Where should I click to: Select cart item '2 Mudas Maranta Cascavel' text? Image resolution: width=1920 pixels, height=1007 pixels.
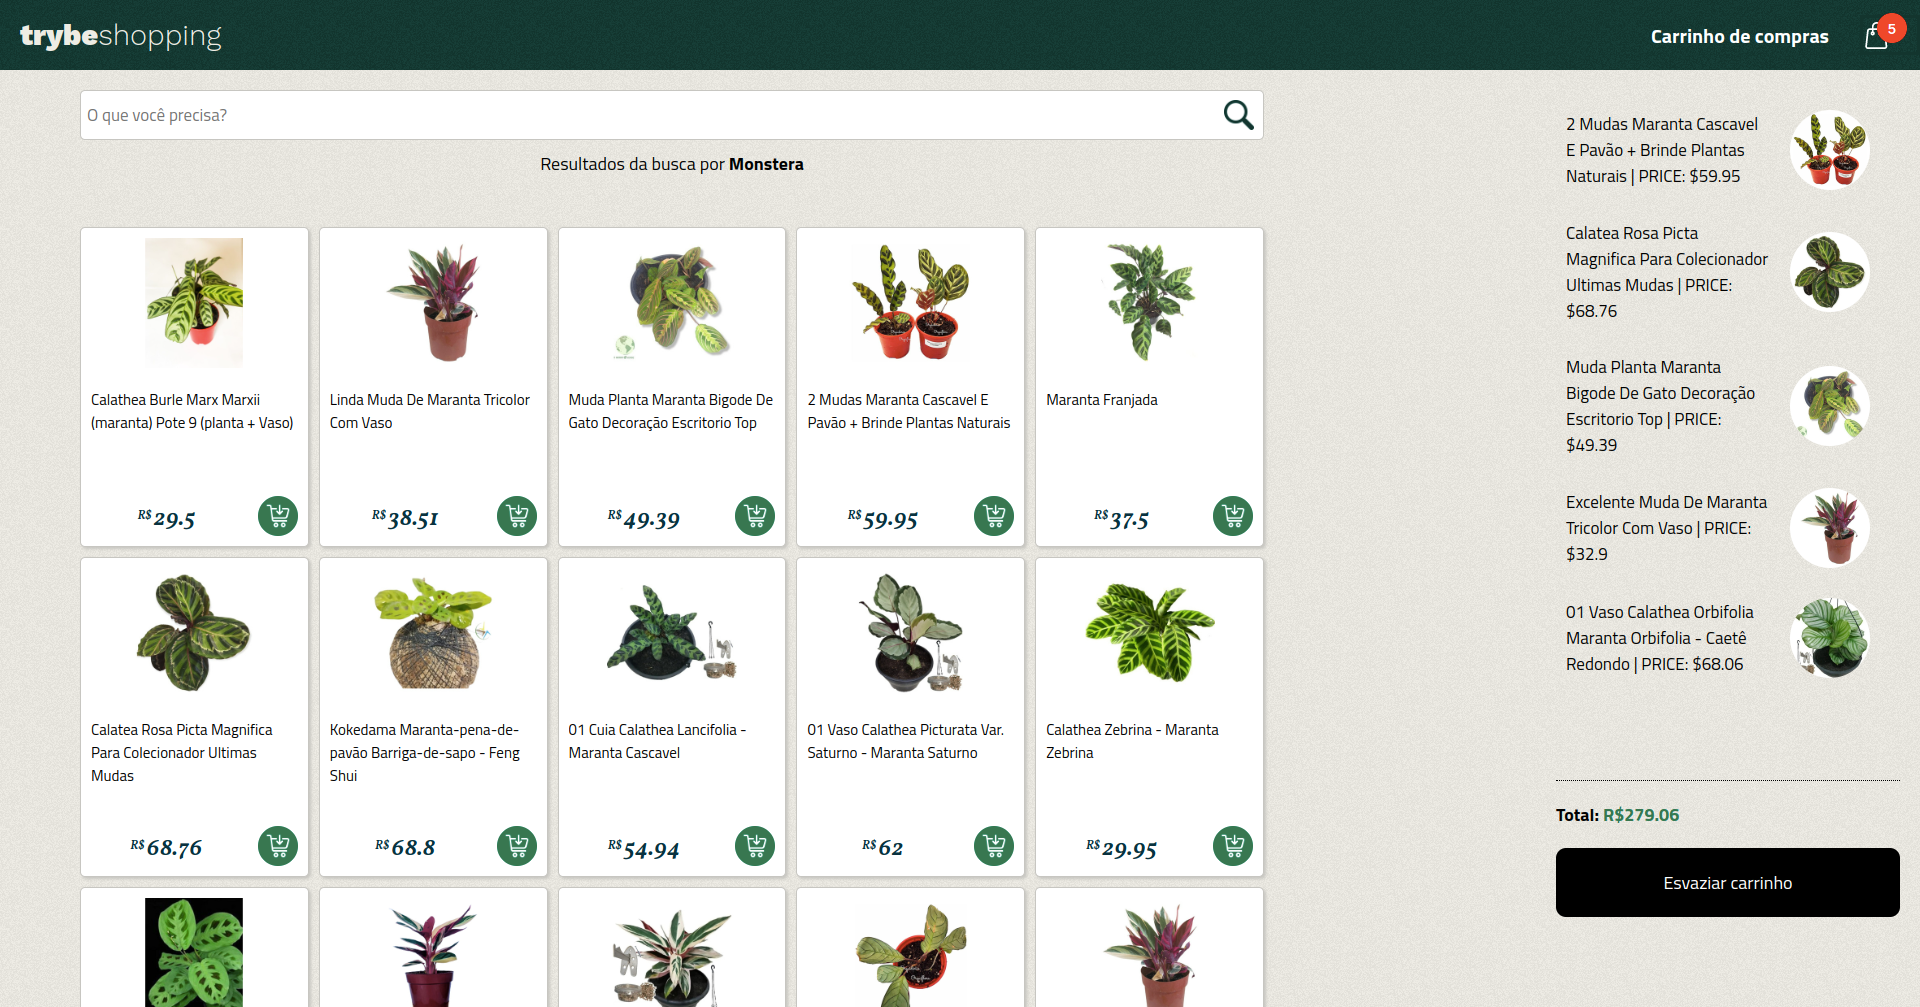pos(1662,150)
